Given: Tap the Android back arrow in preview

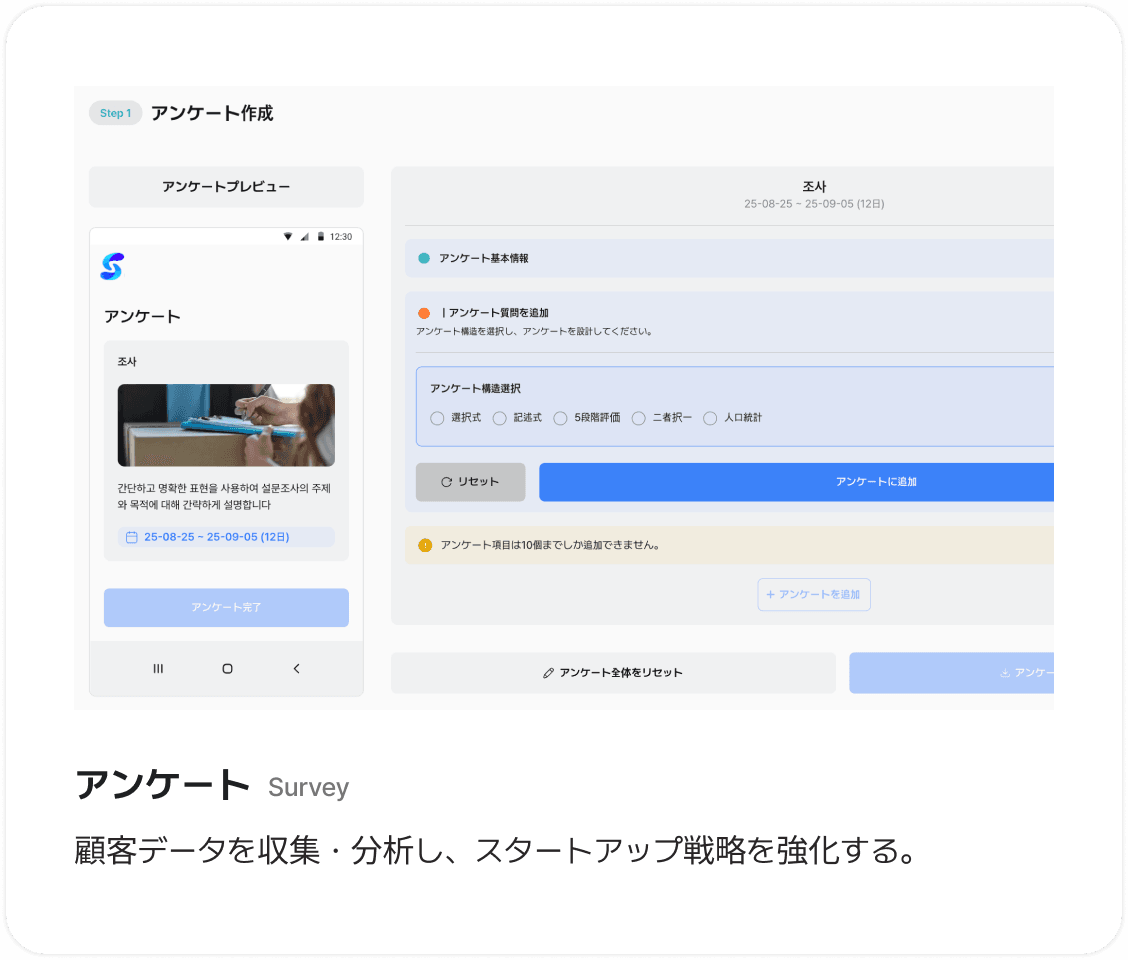Looking at the screenshot, I should [x=296, y=668].
